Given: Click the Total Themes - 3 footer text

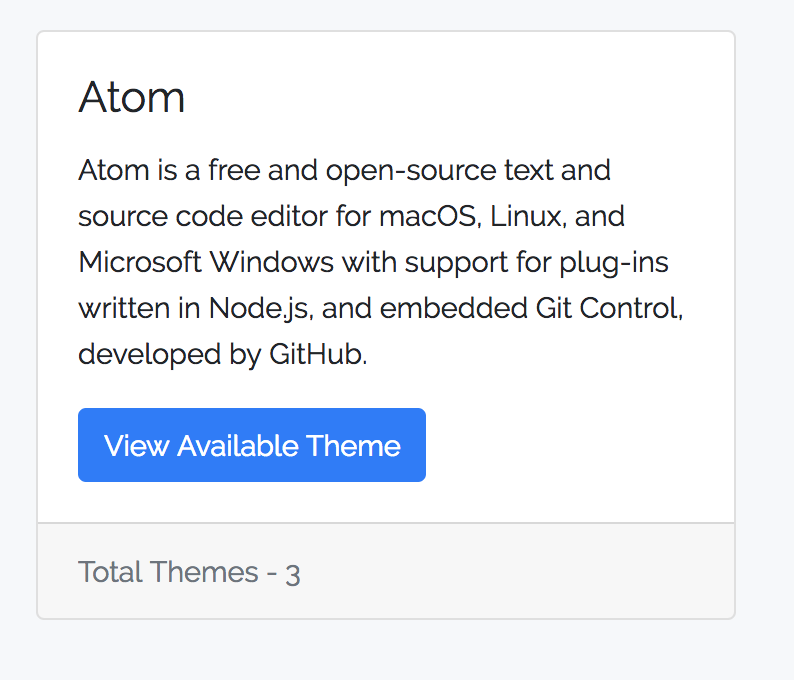Looking at the screenshot, I should click(x=189, y=572).
